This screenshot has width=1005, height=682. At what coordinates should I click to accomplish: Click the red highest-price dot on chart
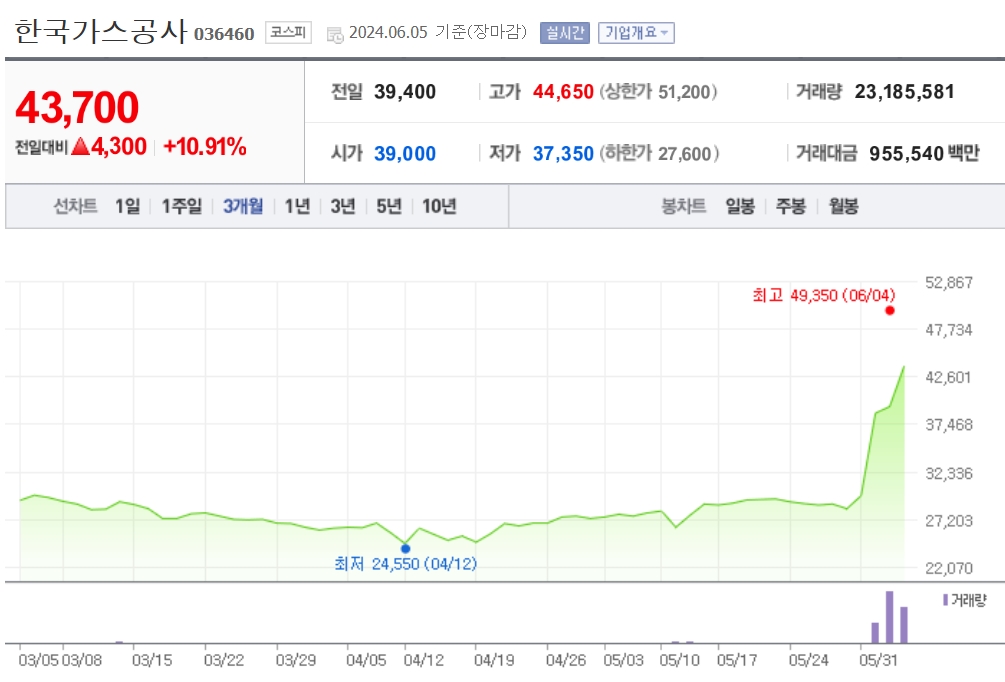tap(890, 311)
